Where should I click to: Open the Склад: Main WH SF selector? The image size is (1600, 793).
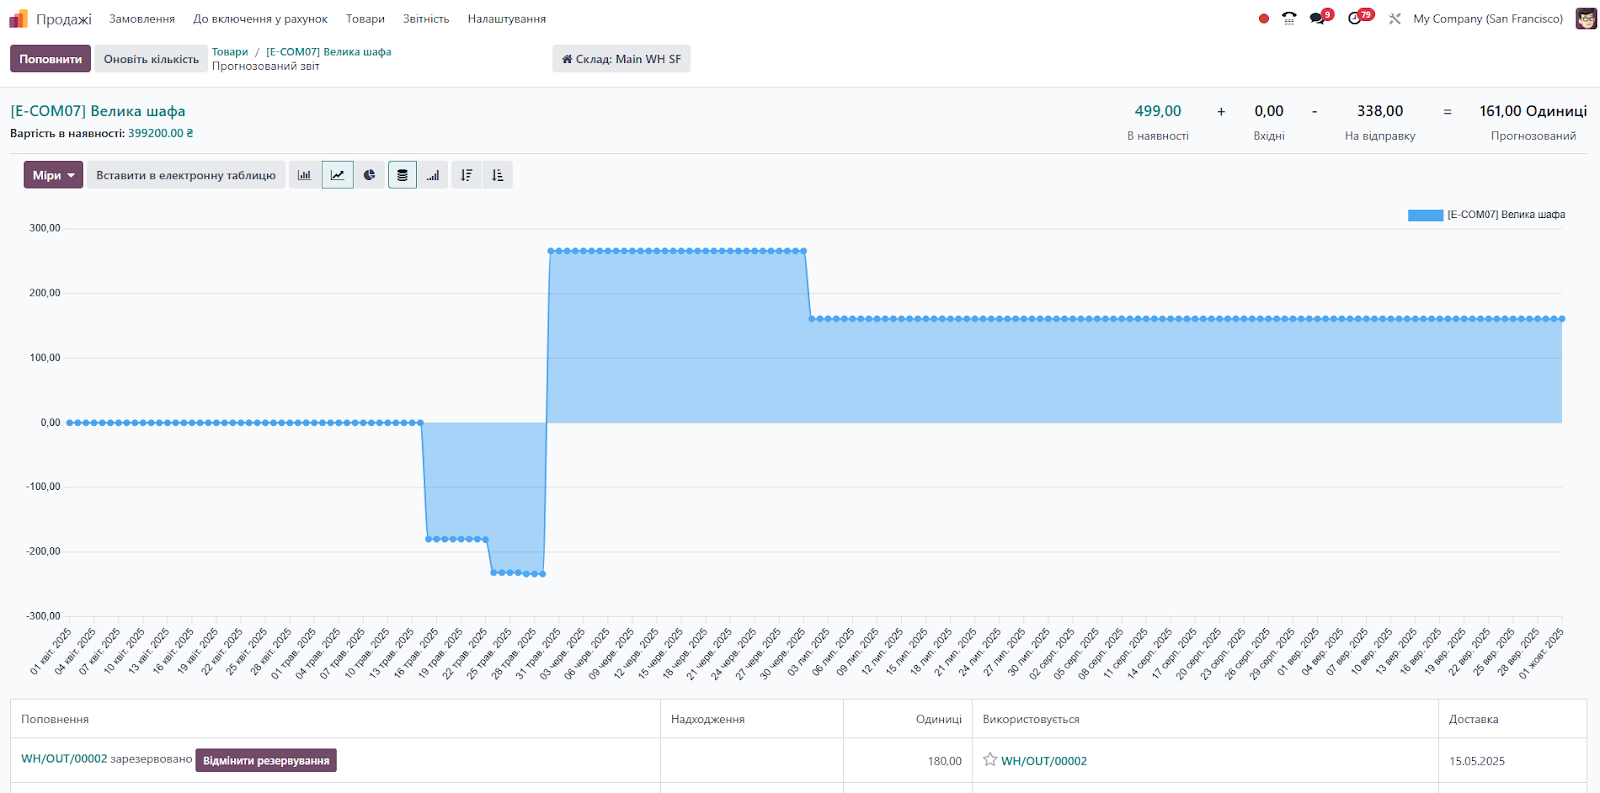(621, 59)
